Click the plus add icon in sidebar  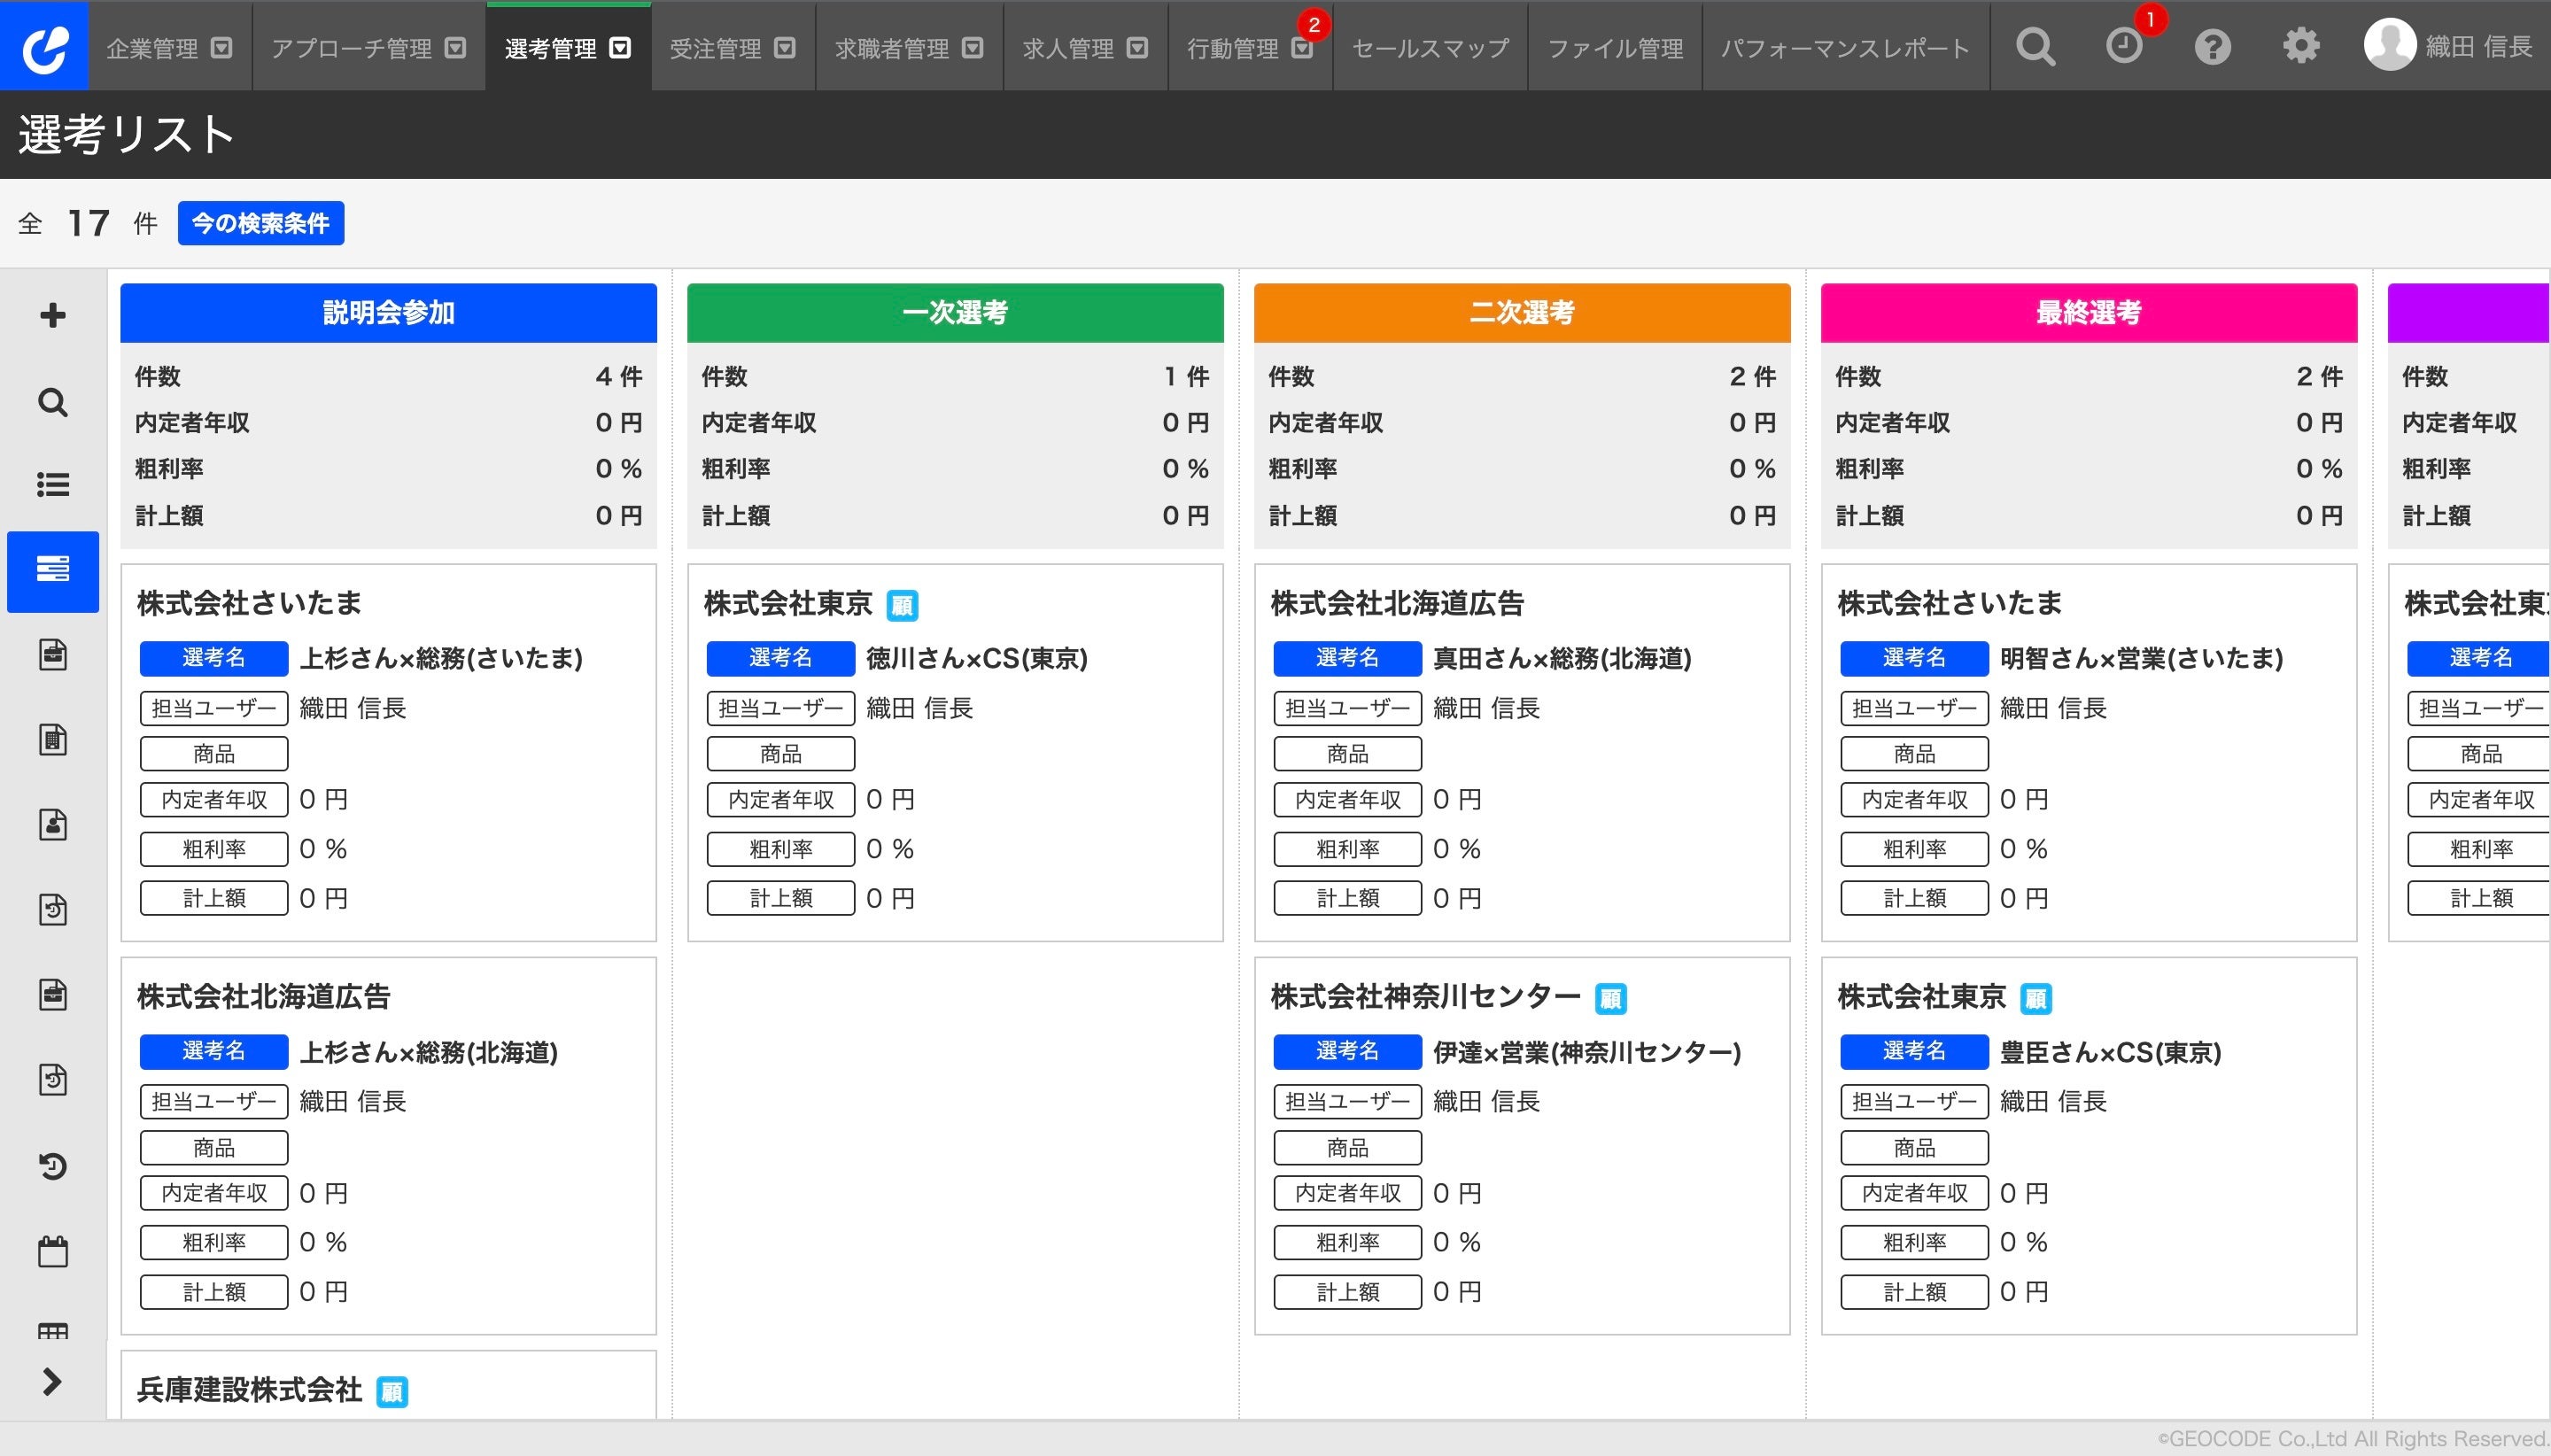click(52, 316)
